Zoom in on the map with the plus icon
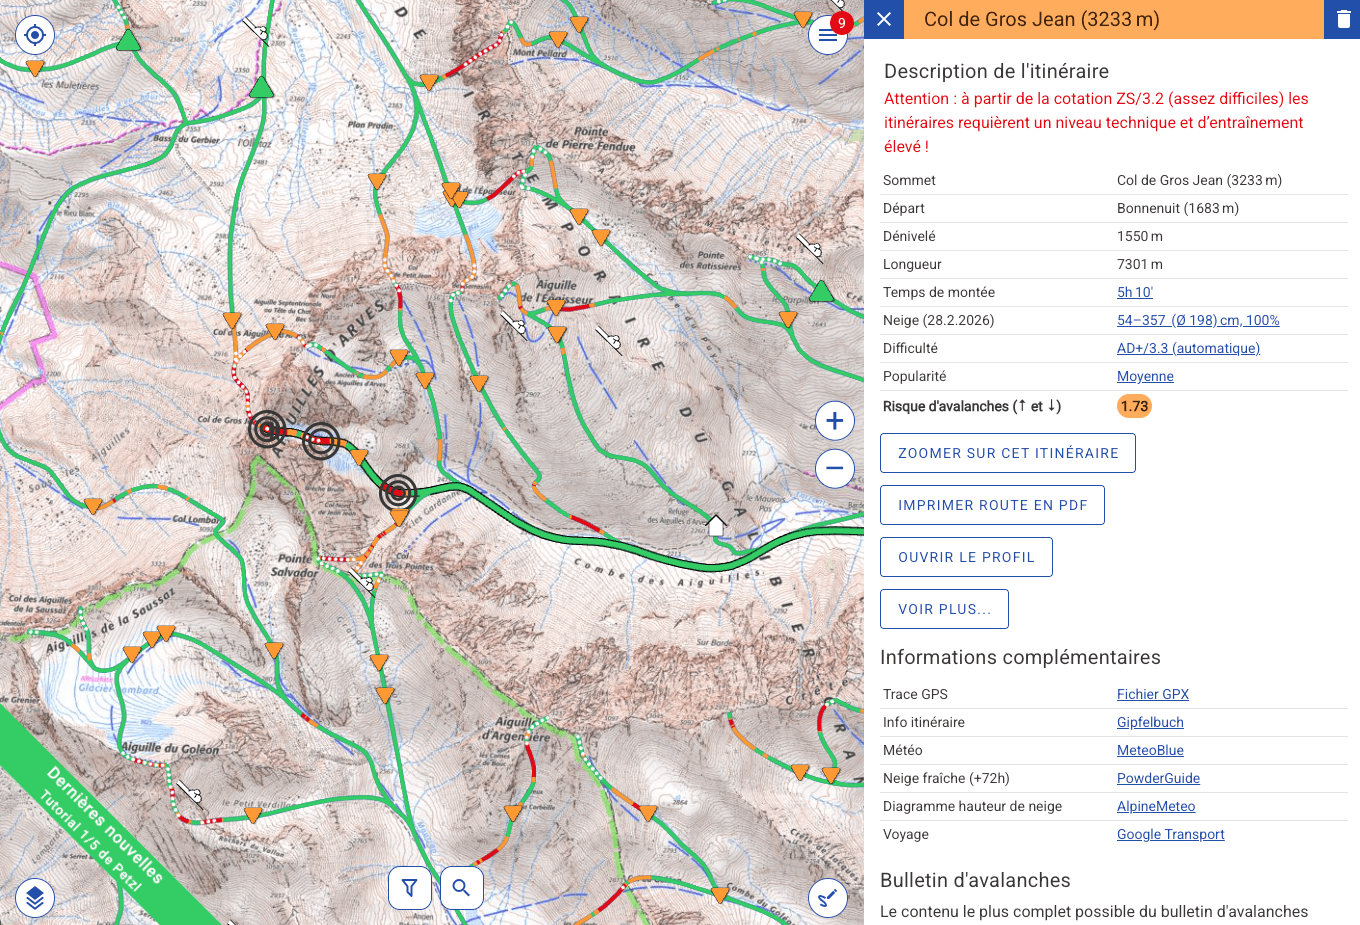The image size is (1360, 925). point(834,420)
